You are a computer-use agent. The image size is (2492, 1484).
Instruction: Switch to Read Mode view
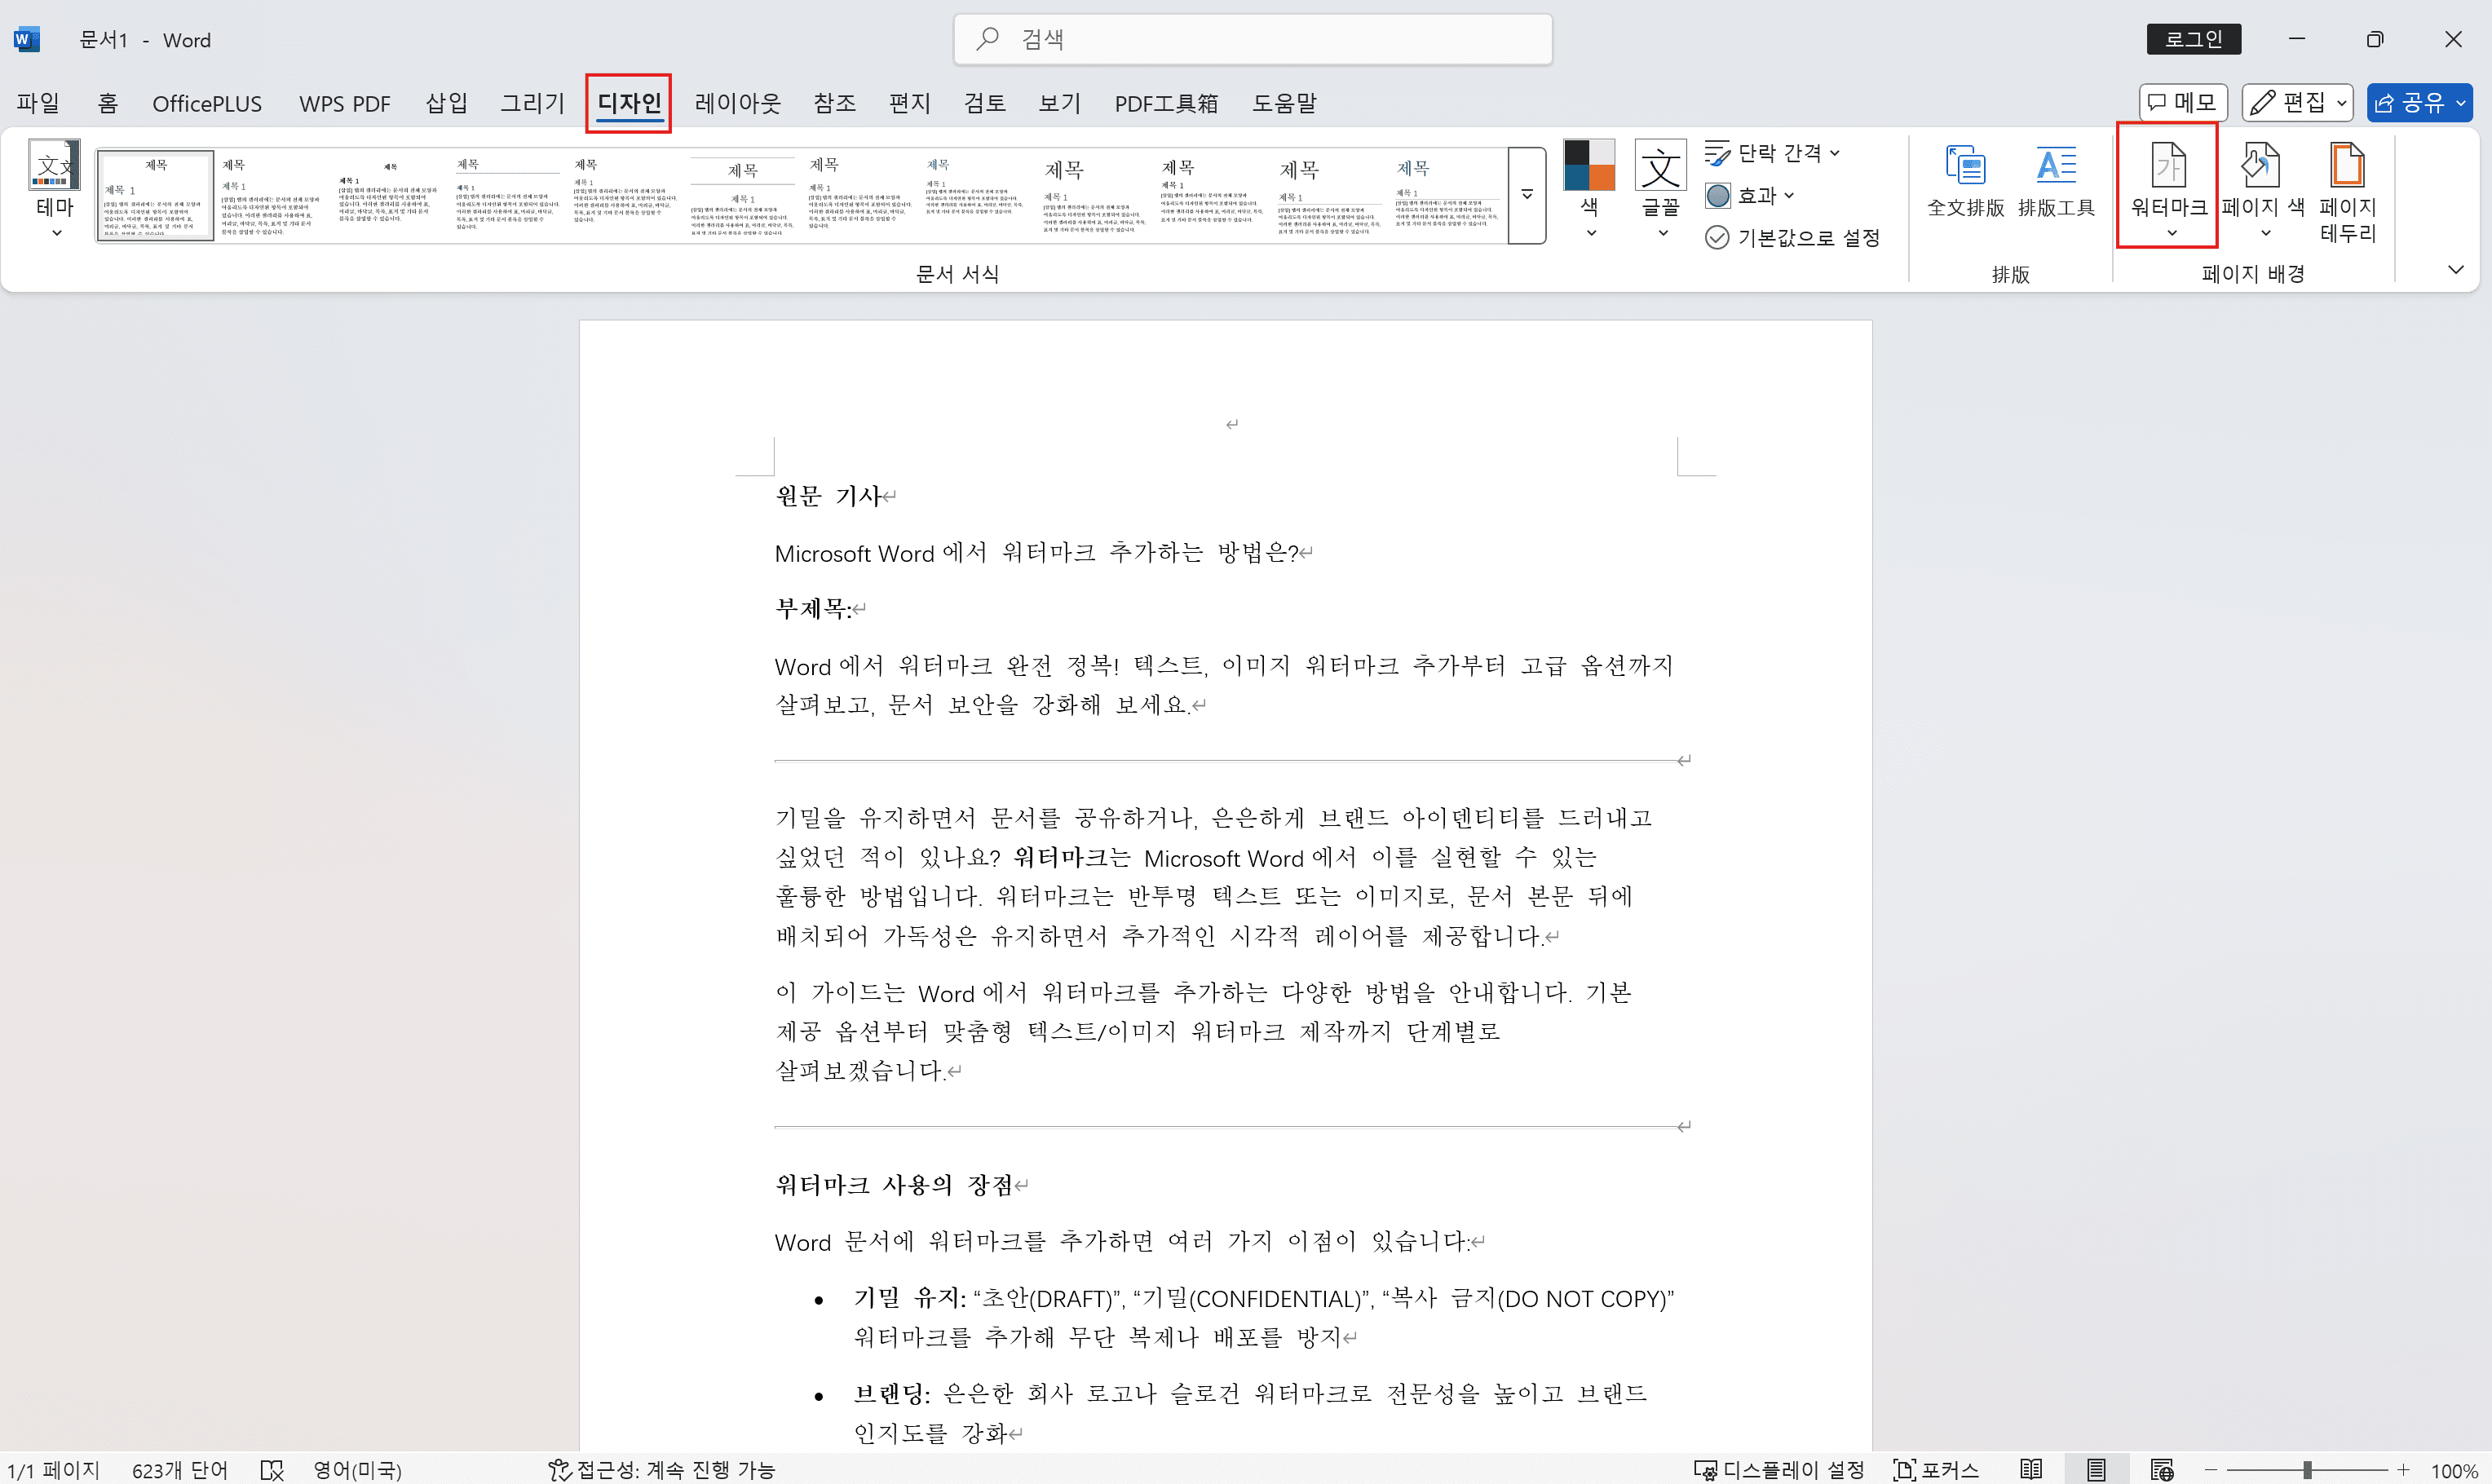coord(2030,1469)
